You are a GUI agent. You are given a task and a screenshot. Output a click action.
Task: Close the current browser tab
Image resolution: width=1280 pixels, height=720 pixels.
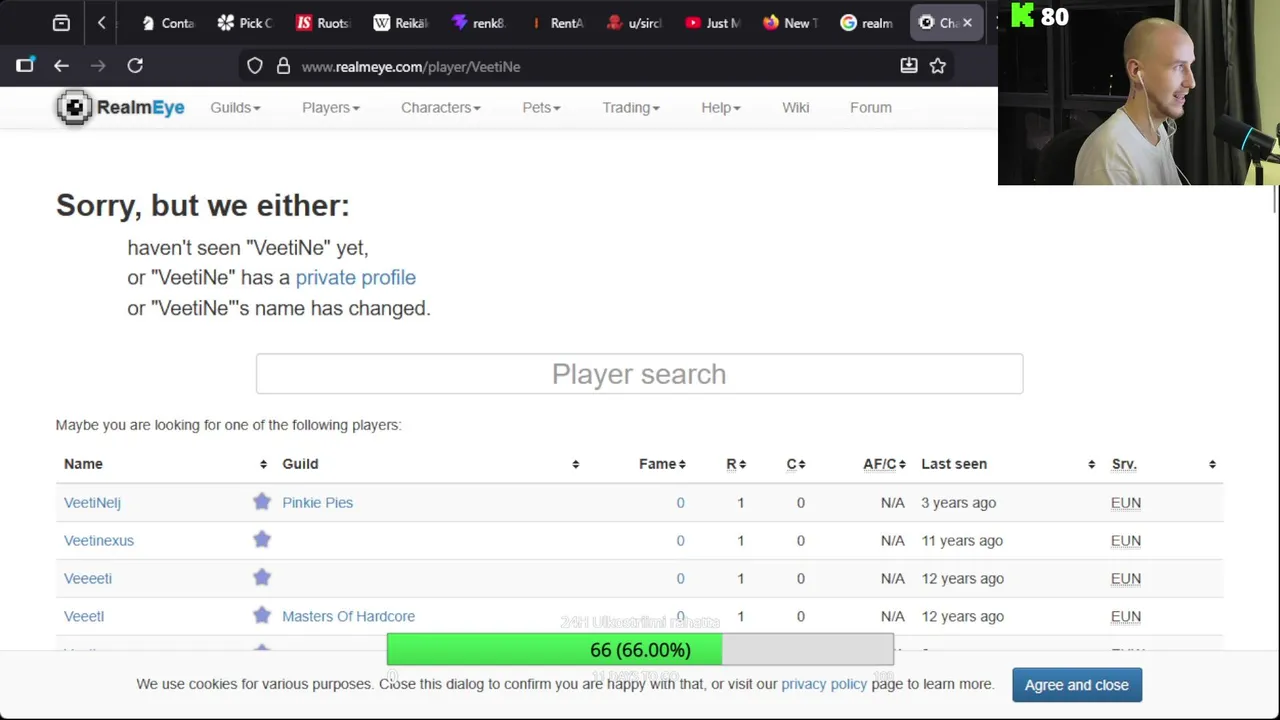click(967, 22)
